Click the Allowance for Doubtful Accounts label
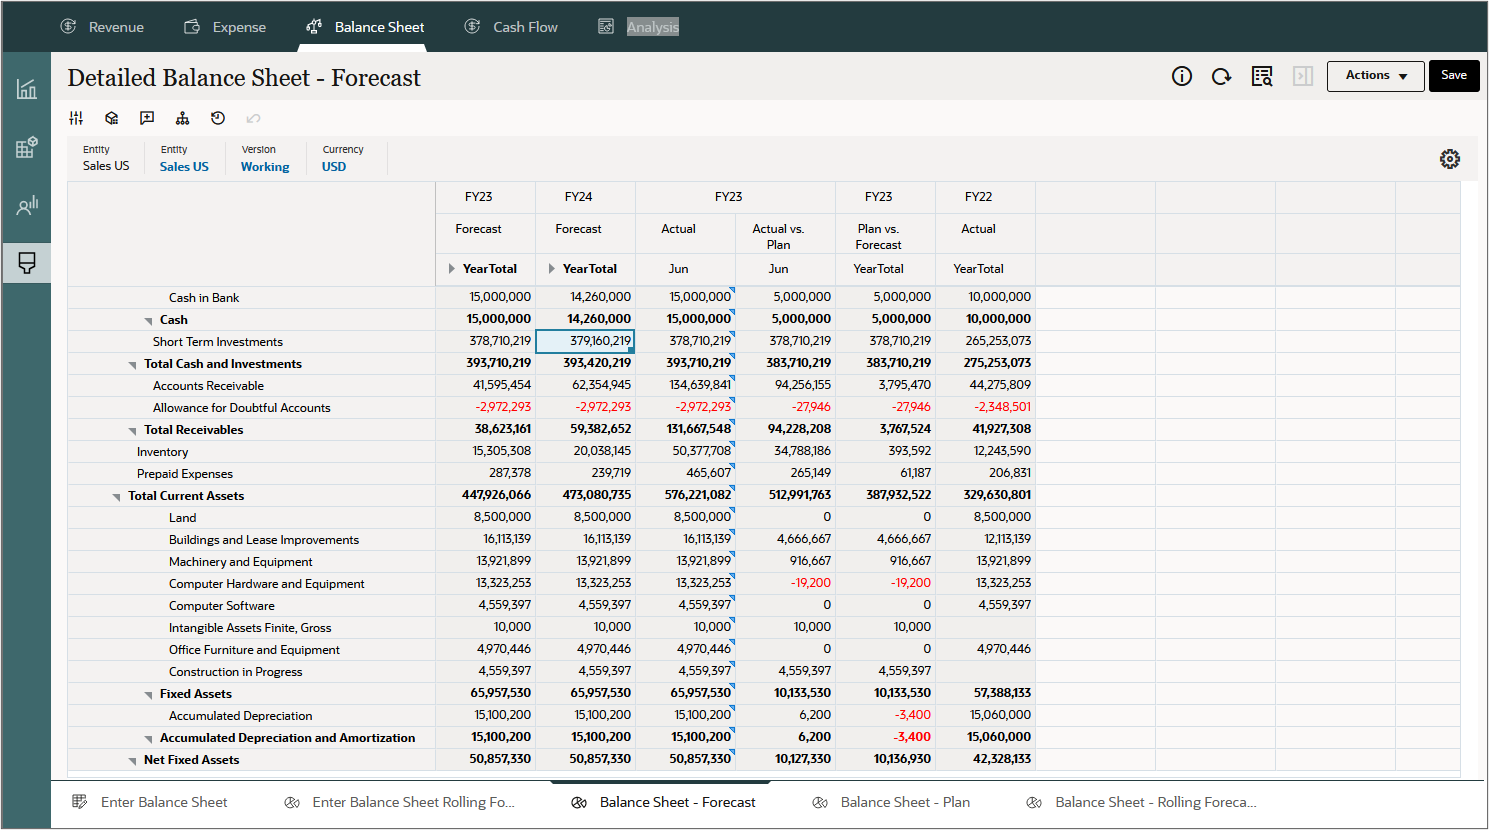Image resolution: width=1489 pixels, height=830 pixels. [241, 408]
